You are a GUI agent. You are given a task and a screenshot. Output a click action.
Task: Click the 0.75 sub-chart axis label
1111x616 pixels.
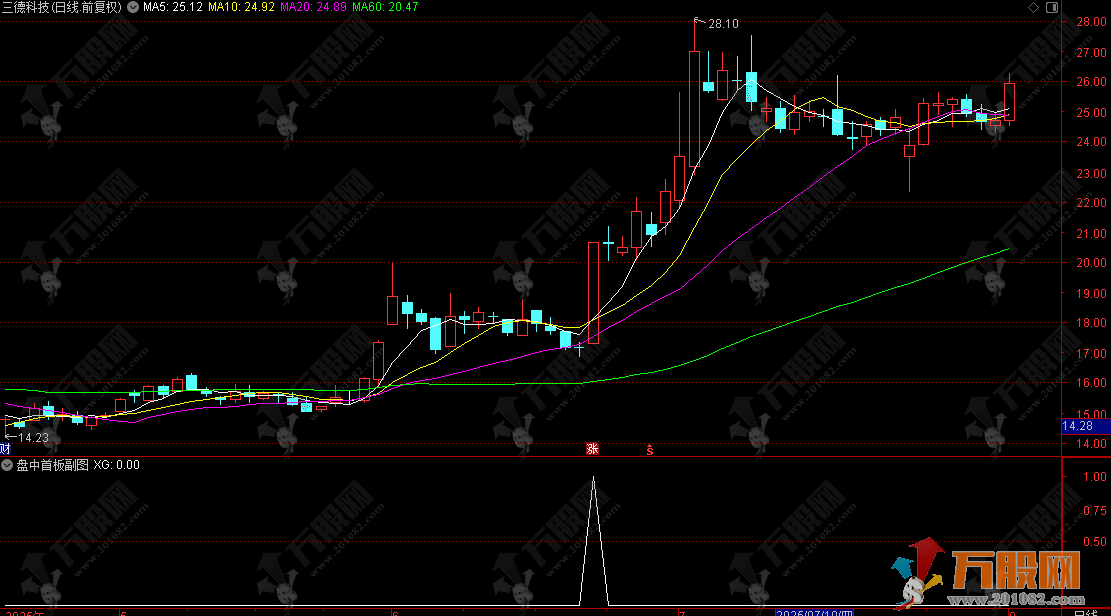point(1095,511)
